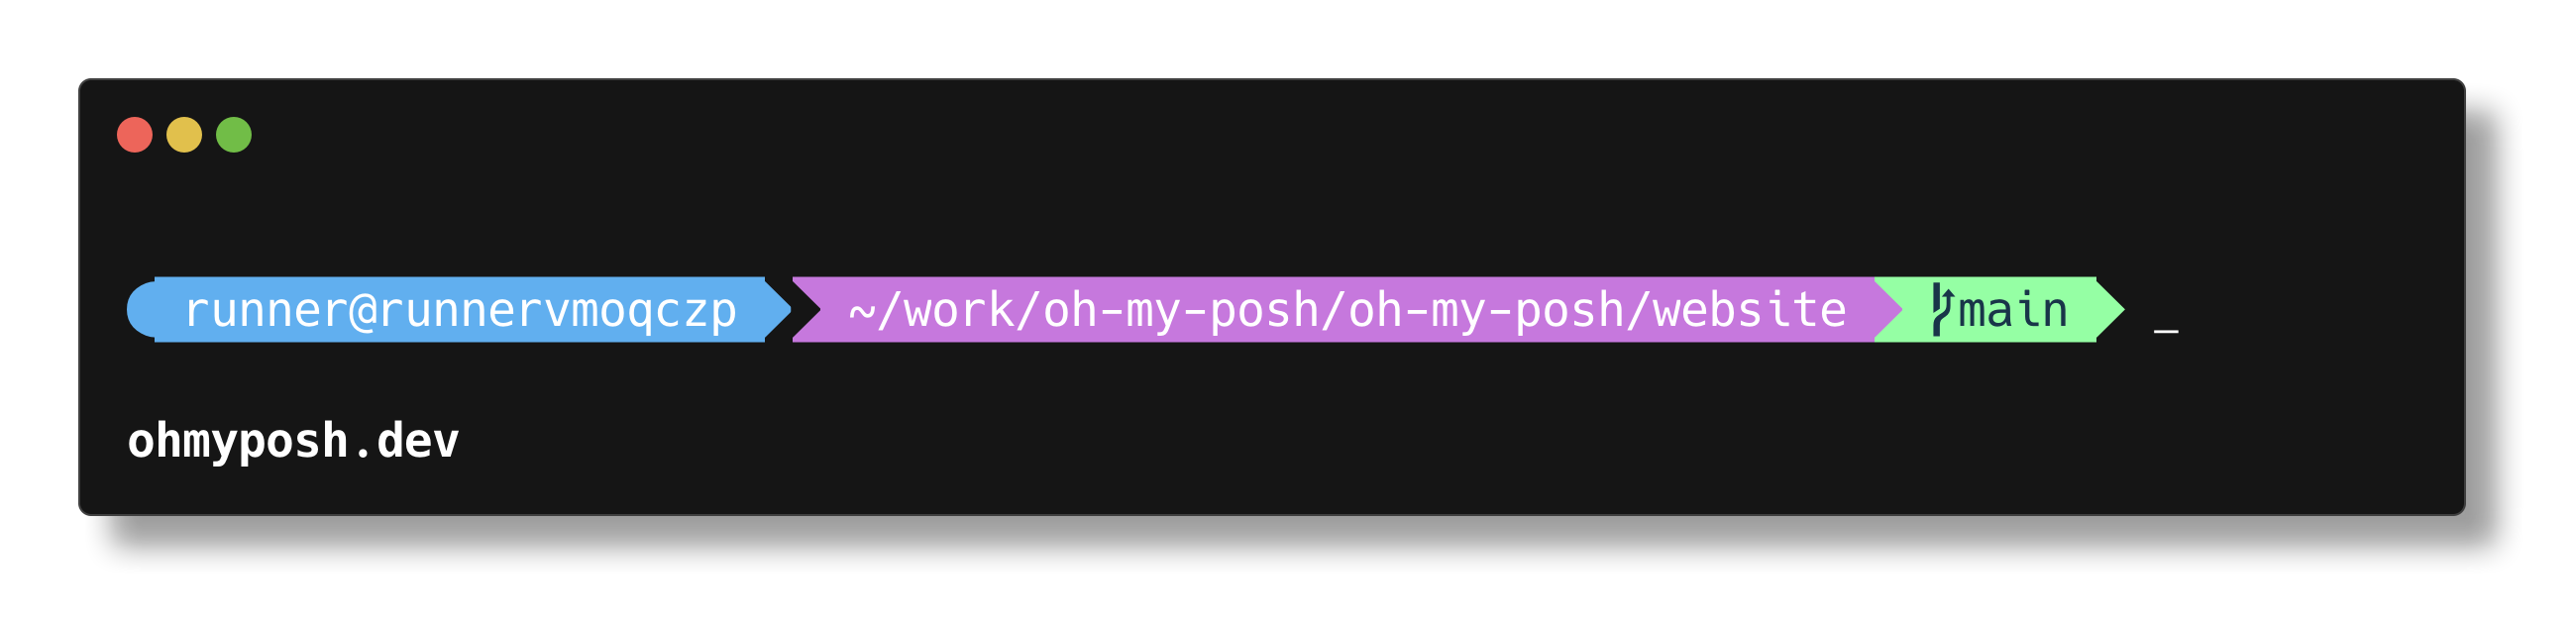The height and width of the screenshot is (626, 2576).
Task: Select the runner@runnervmoqczp session segment
Action: [x=460, y=310]
